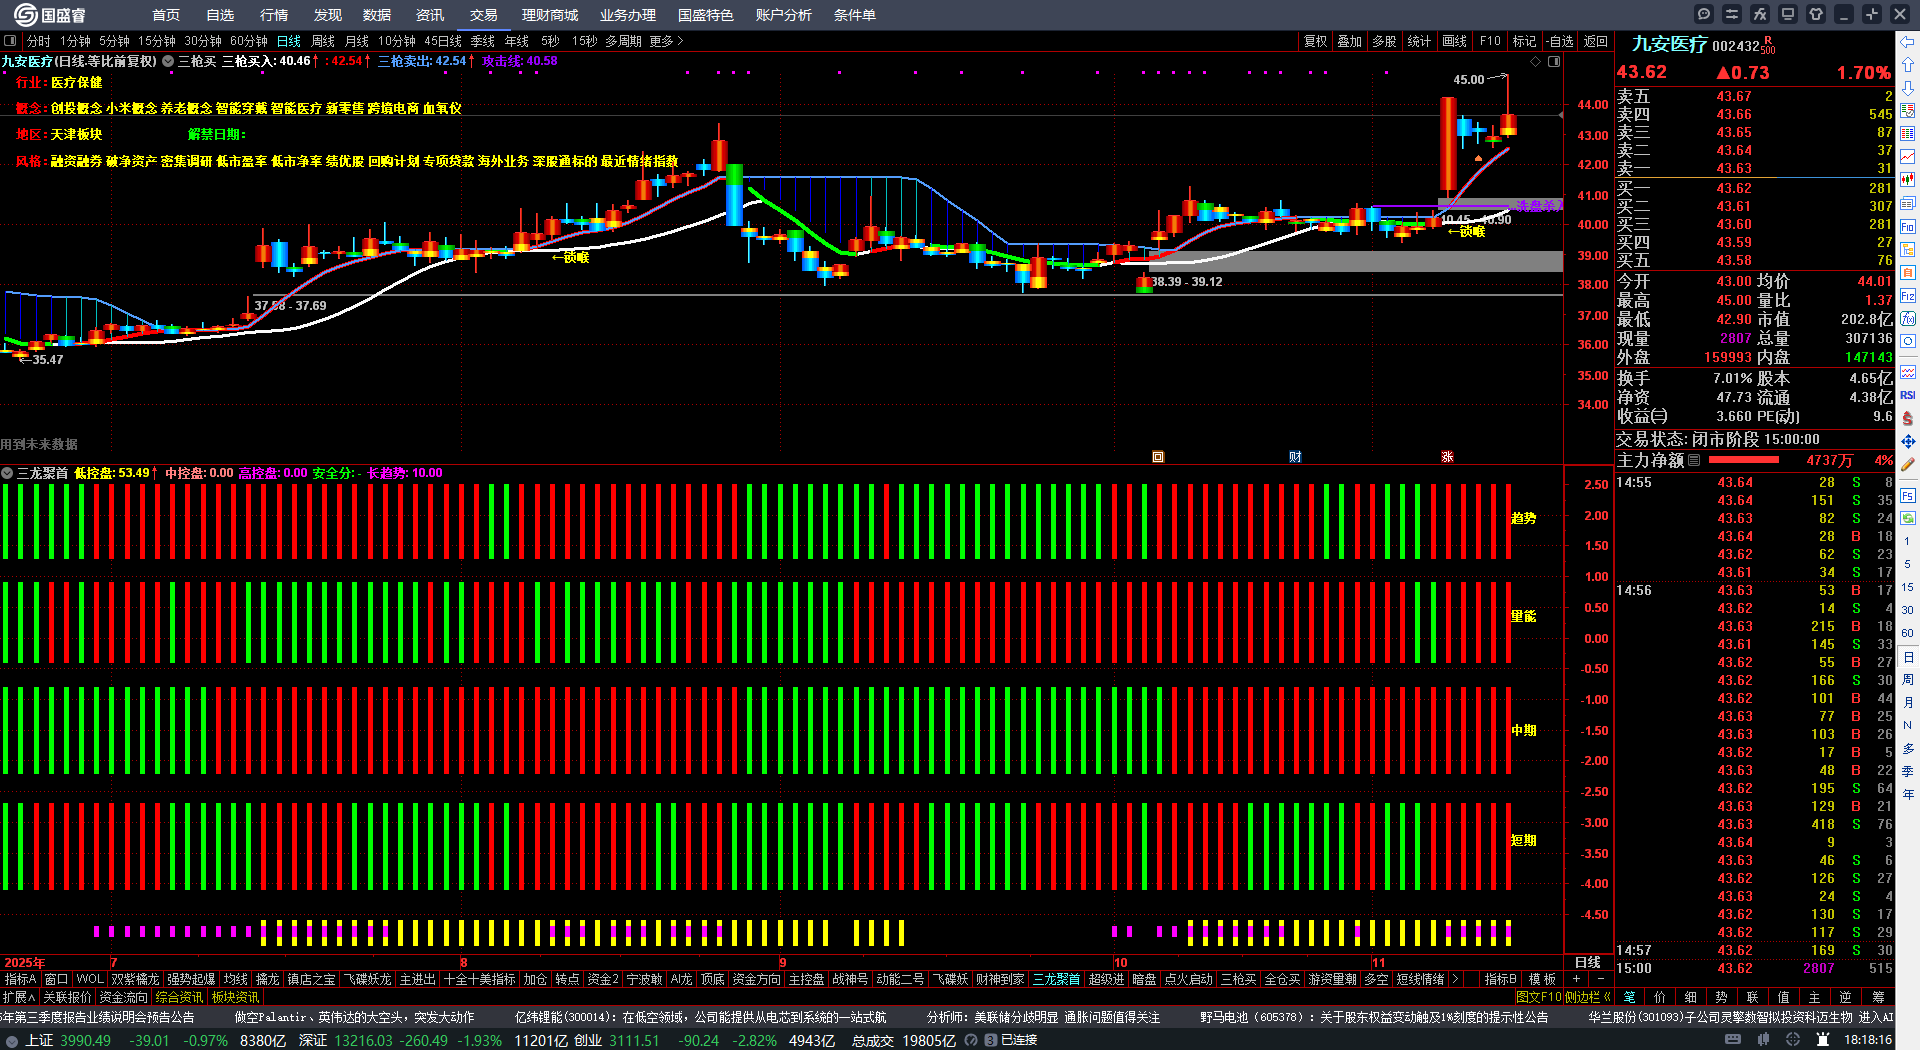Click the + button beside 模板
This screenshot has height=1050, width=1920.
point(1577,979)
